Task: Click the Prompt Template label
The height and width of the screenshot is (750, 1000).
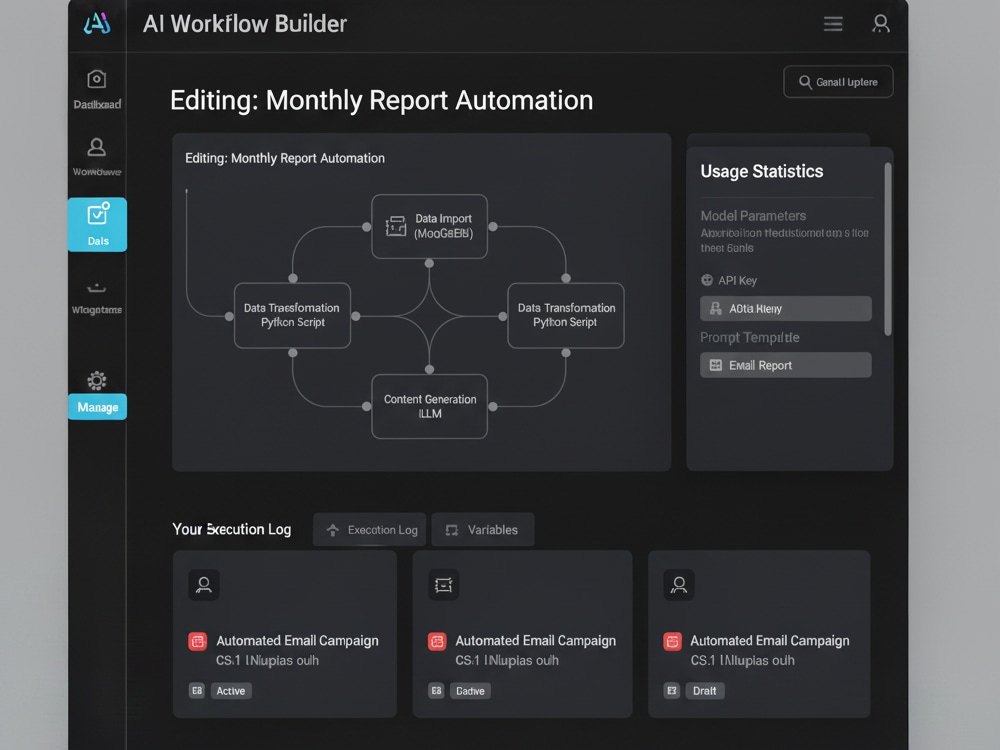Action: point(749,337)
